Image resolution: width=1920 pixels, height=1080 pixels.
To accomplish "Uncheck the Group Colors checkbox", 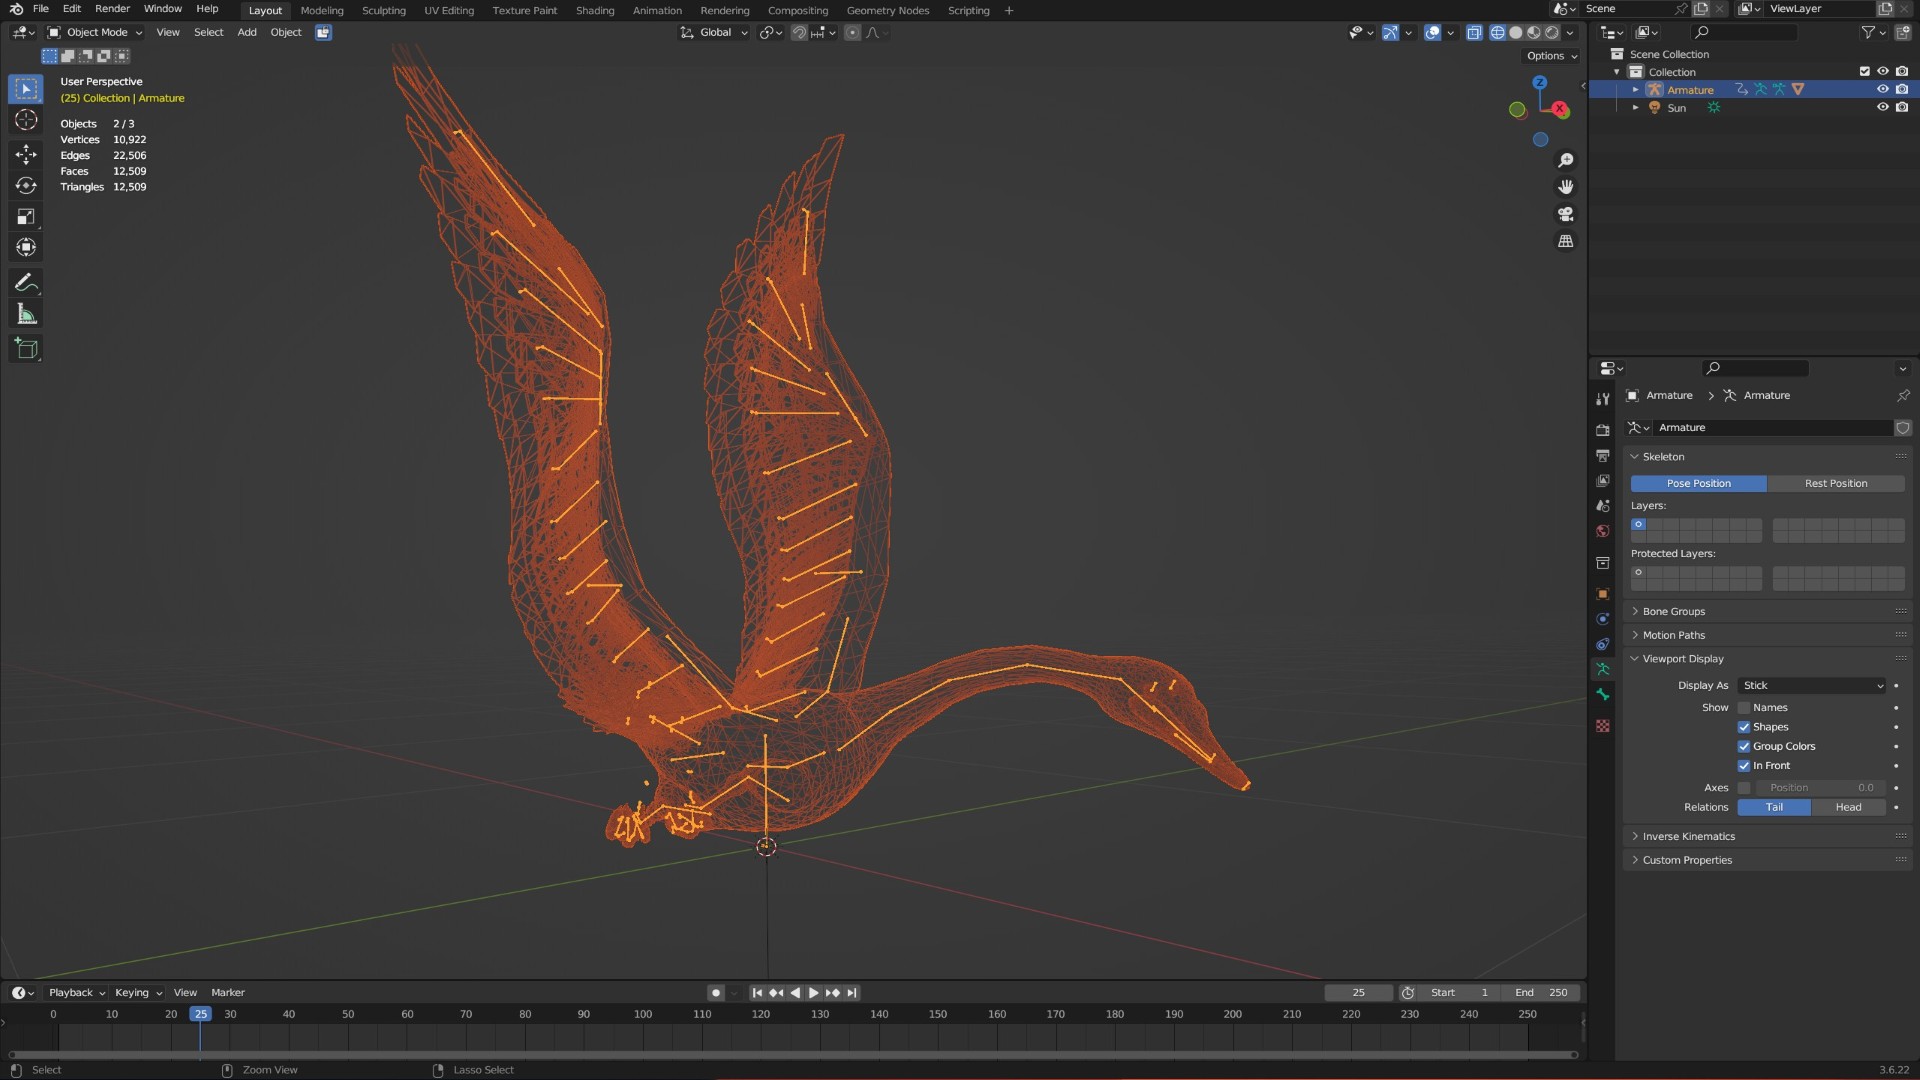I will (1744, 746).
